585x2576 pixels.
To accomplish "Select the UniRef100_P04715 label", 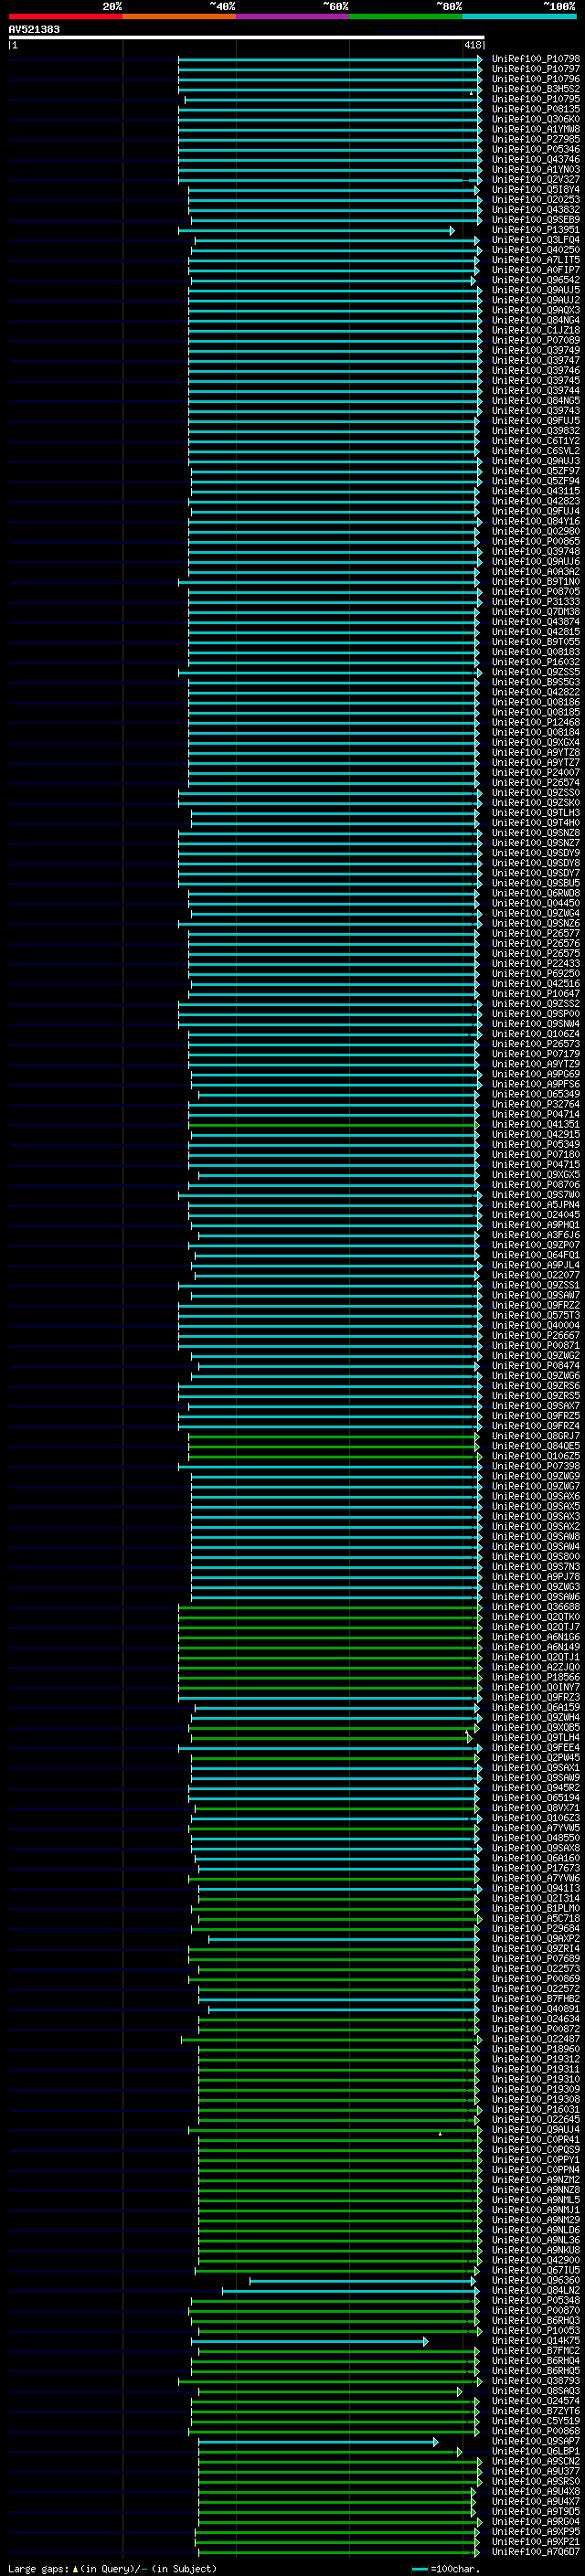I will click(x=535, y=1164).
